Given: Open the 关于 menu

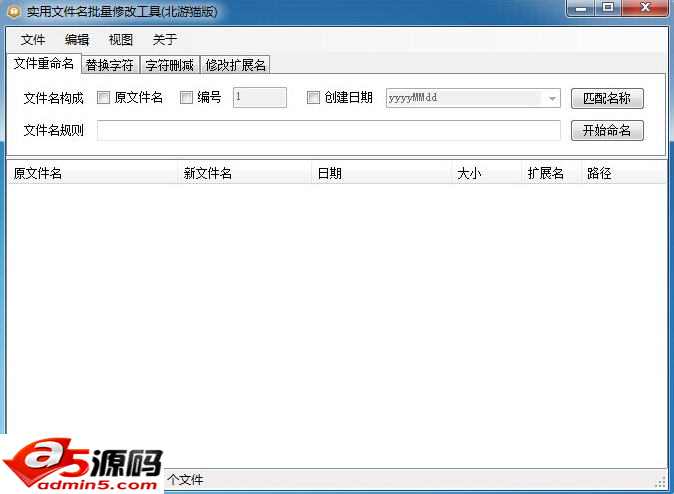Looking at the screenshot, I should 165,40.
